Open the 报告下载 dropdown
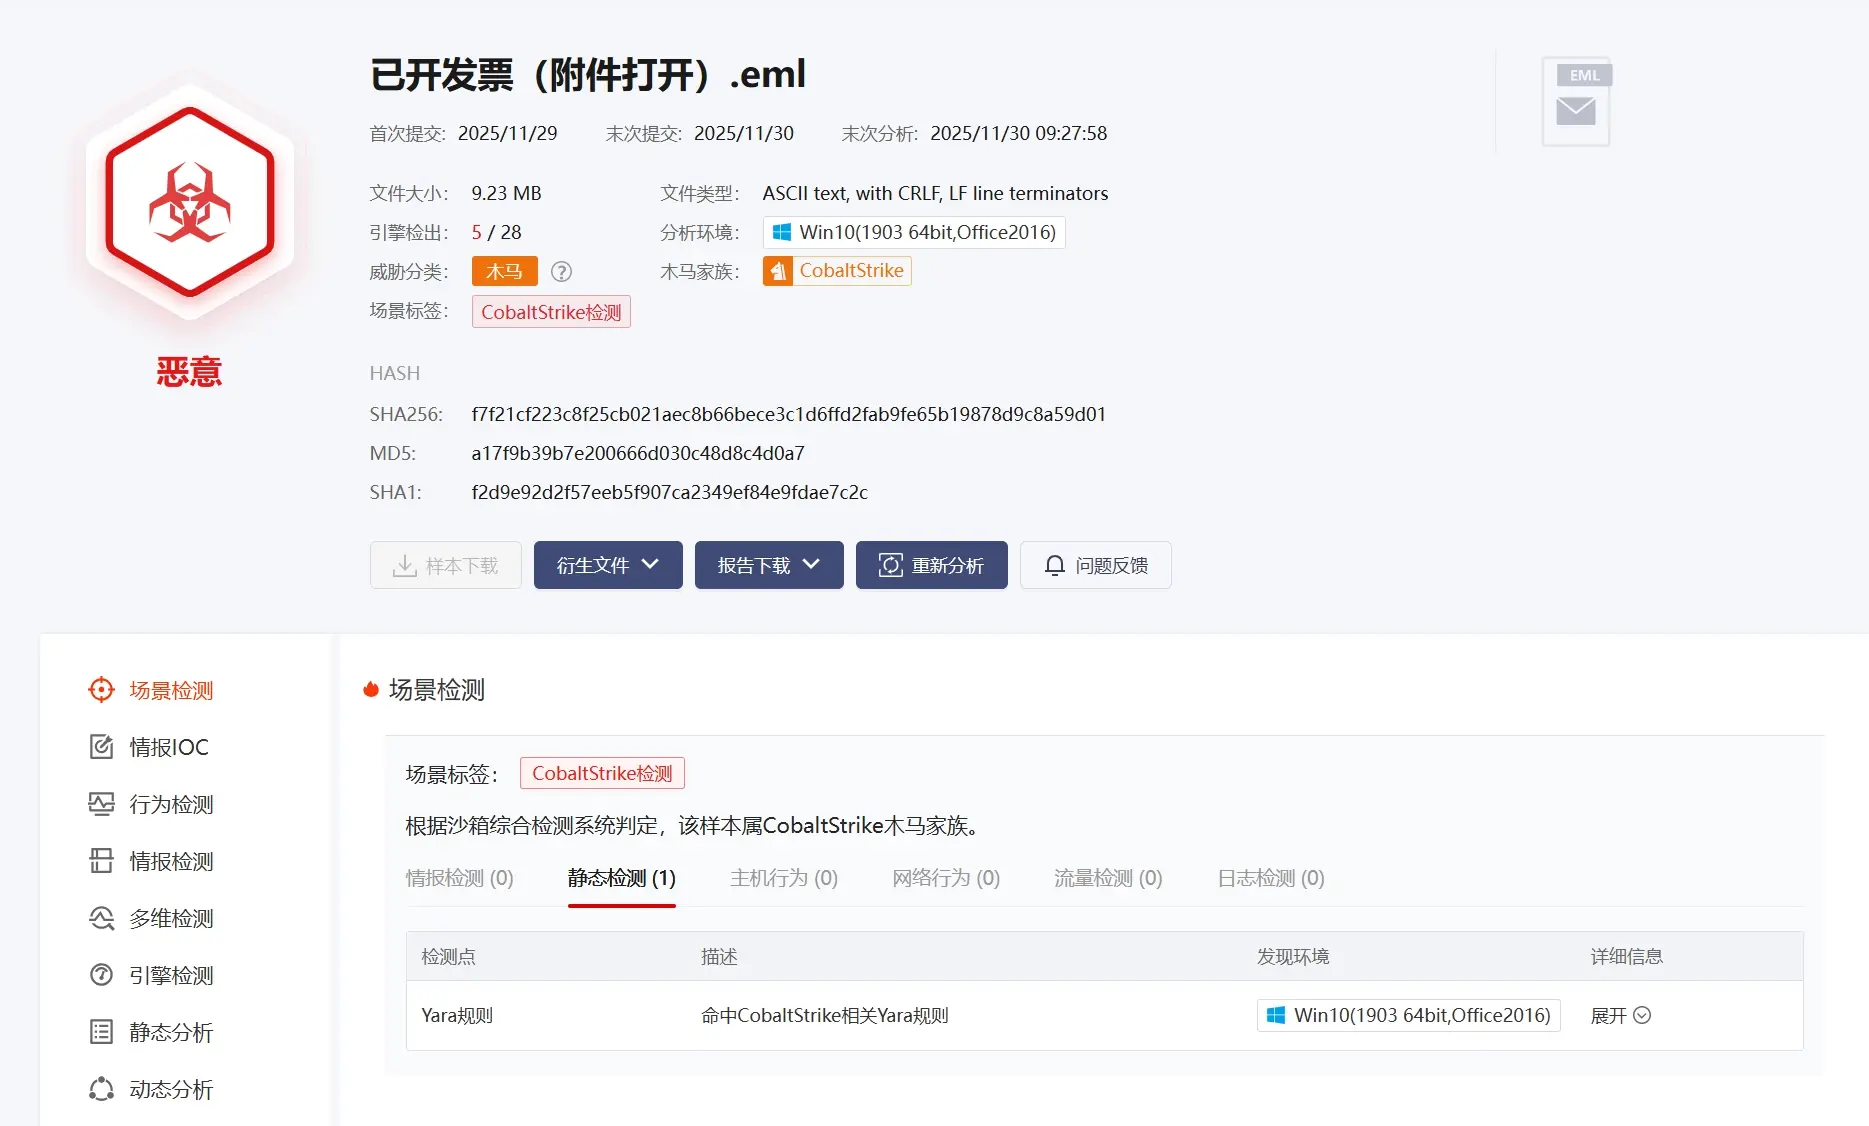This screenshot has height=1126, width=1869. click(x=769, y=565)
